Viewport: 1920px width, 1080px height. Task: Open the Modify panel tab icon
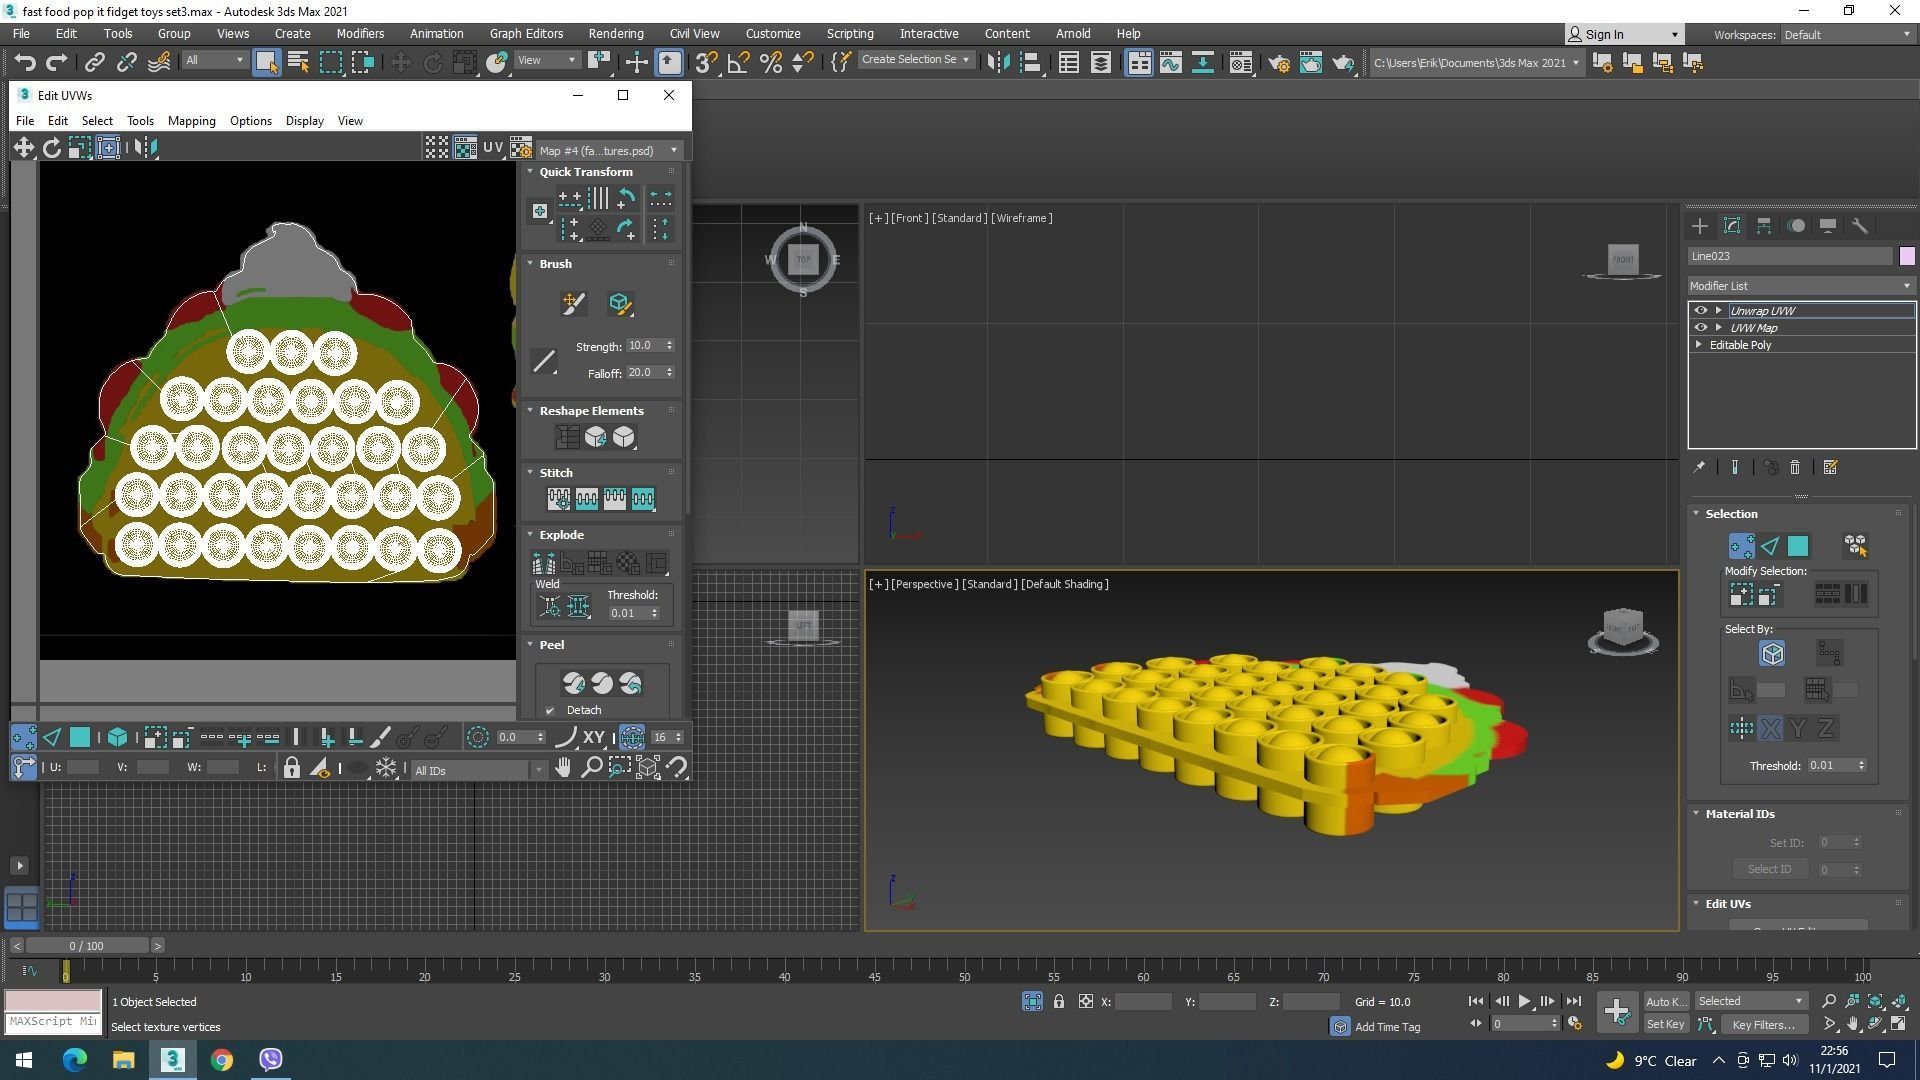tap(1732, 226)
